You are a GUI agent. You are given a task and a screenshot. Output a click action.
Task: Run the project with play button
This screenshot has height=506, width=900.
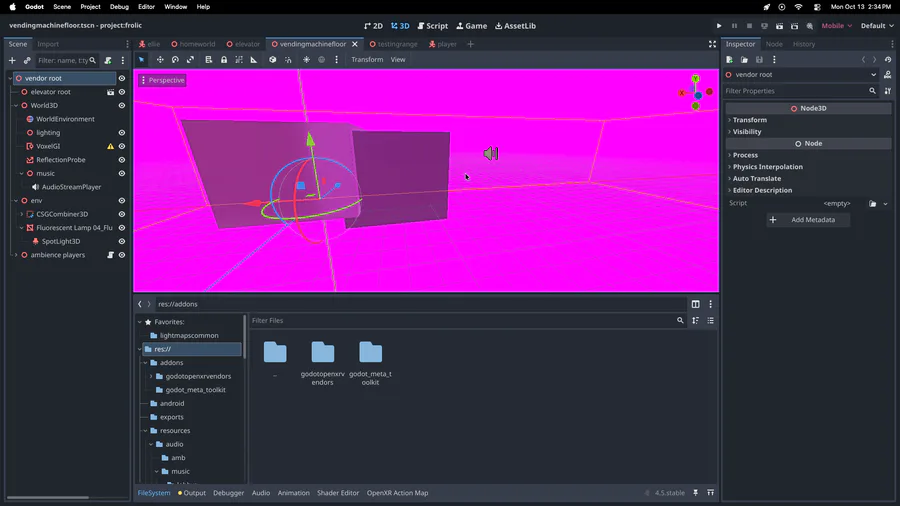pyautogui.click(x=719, y=26)
